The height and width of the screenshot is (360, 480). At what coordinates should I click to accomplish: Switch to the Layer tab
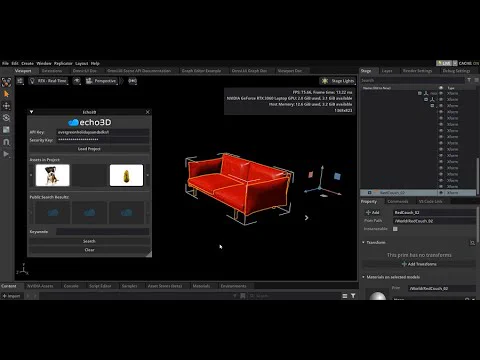[x=387, y=71]
